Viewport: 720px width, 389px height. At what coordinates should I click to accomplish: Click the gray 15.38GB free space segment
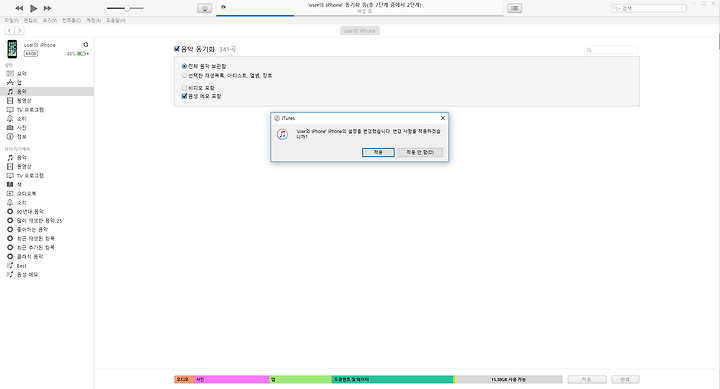(508, 379)
